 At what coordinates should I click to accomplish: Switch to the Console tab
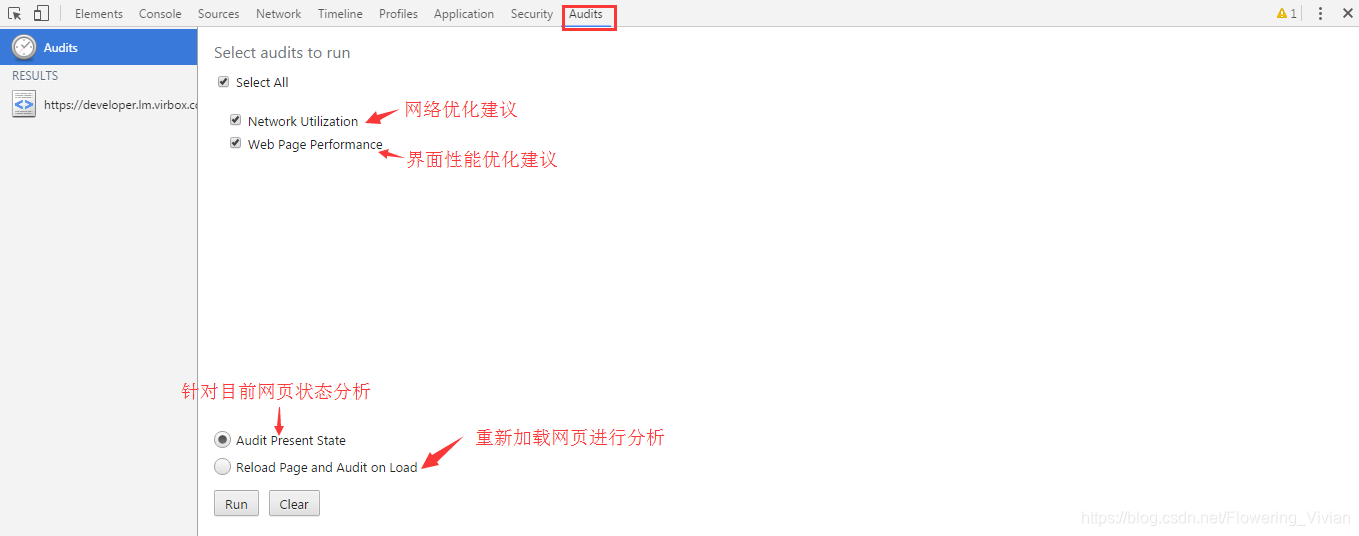(160, 14)
